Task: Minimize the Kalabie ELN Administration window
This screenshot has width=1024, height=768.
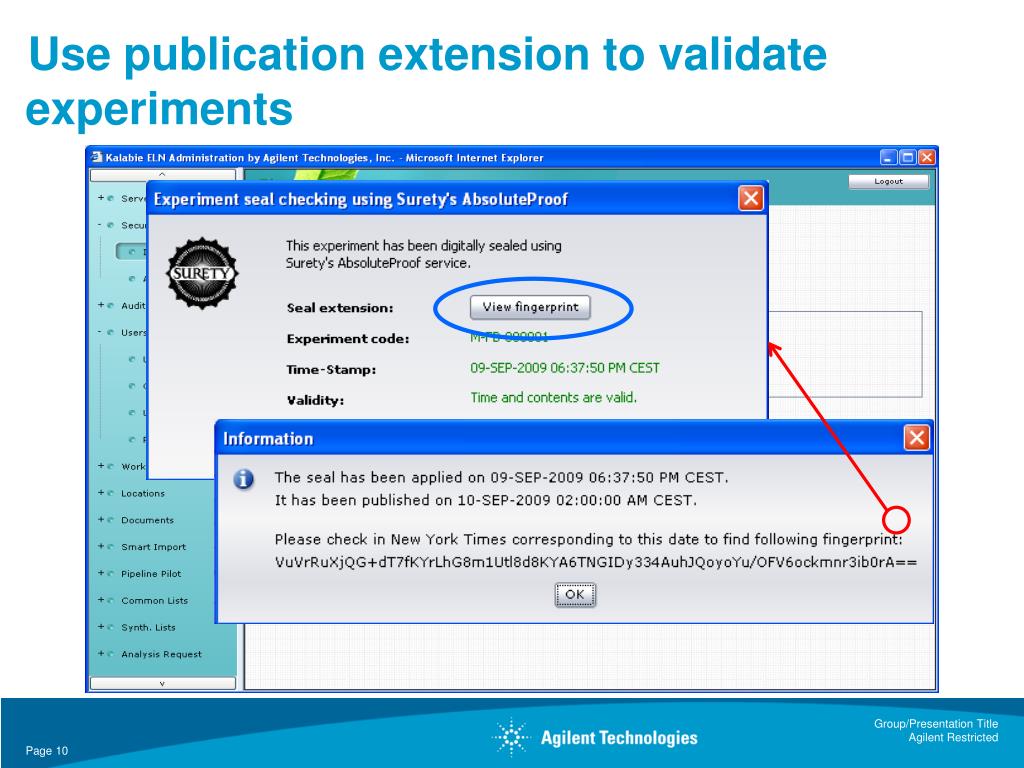Action: 888,157
